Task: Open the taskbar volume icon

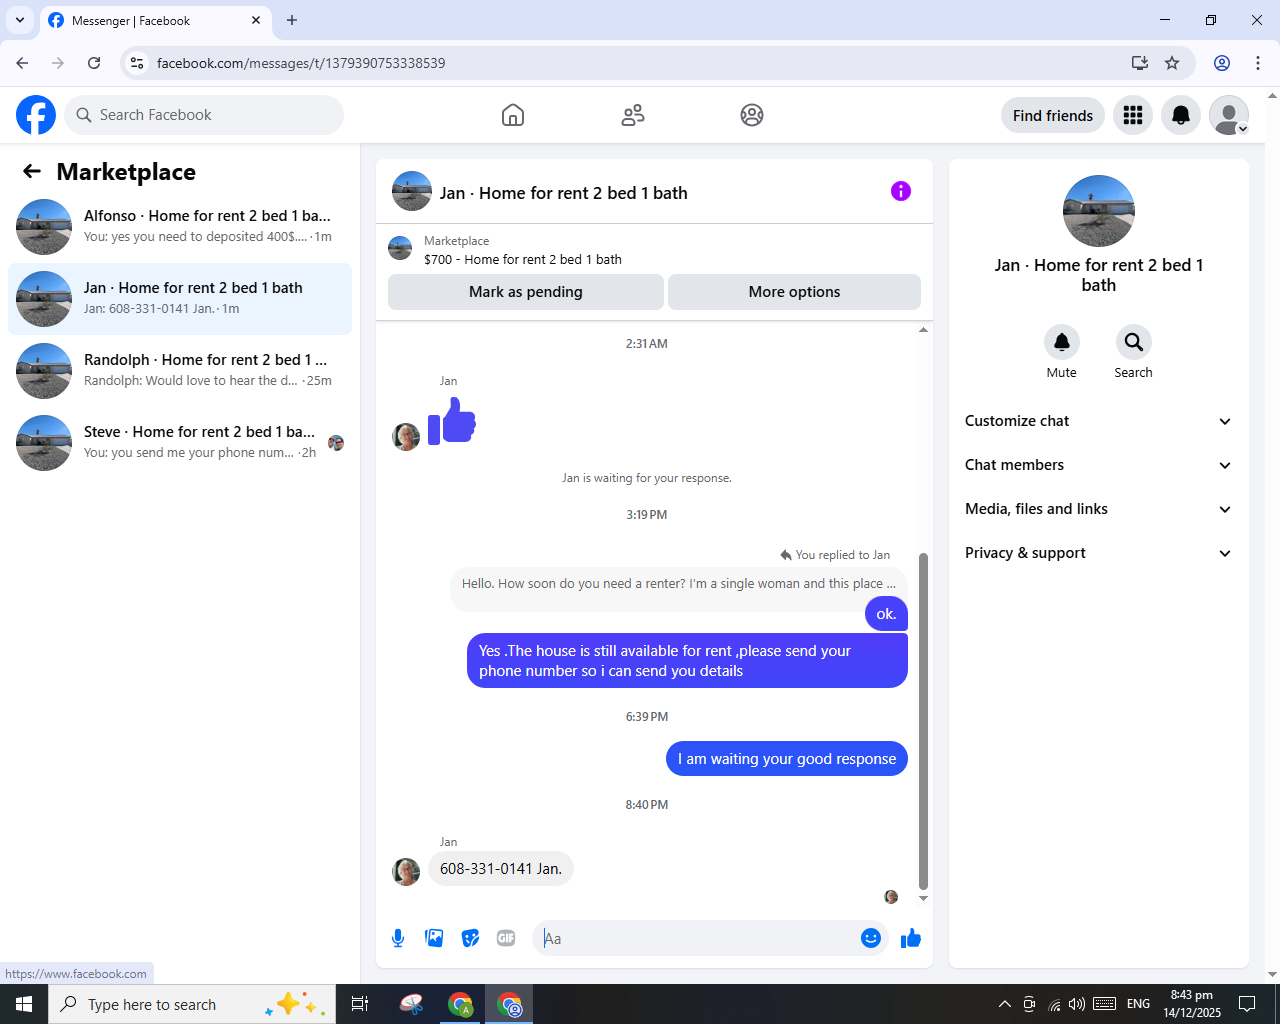Action: [x=1077, y=1004]
